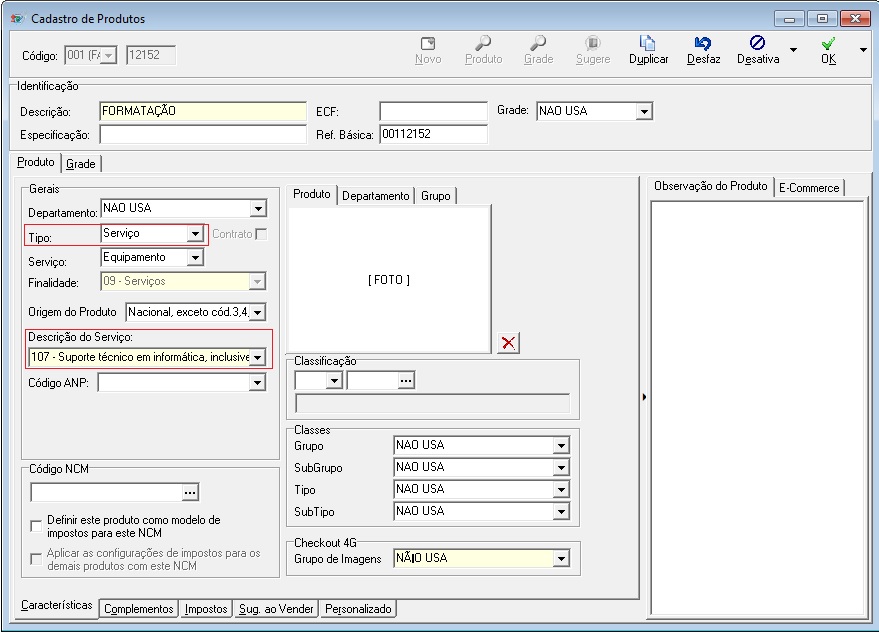The image size is (879, 632).
Task: Toggle the Contrato checkbox
Action: 261,234
